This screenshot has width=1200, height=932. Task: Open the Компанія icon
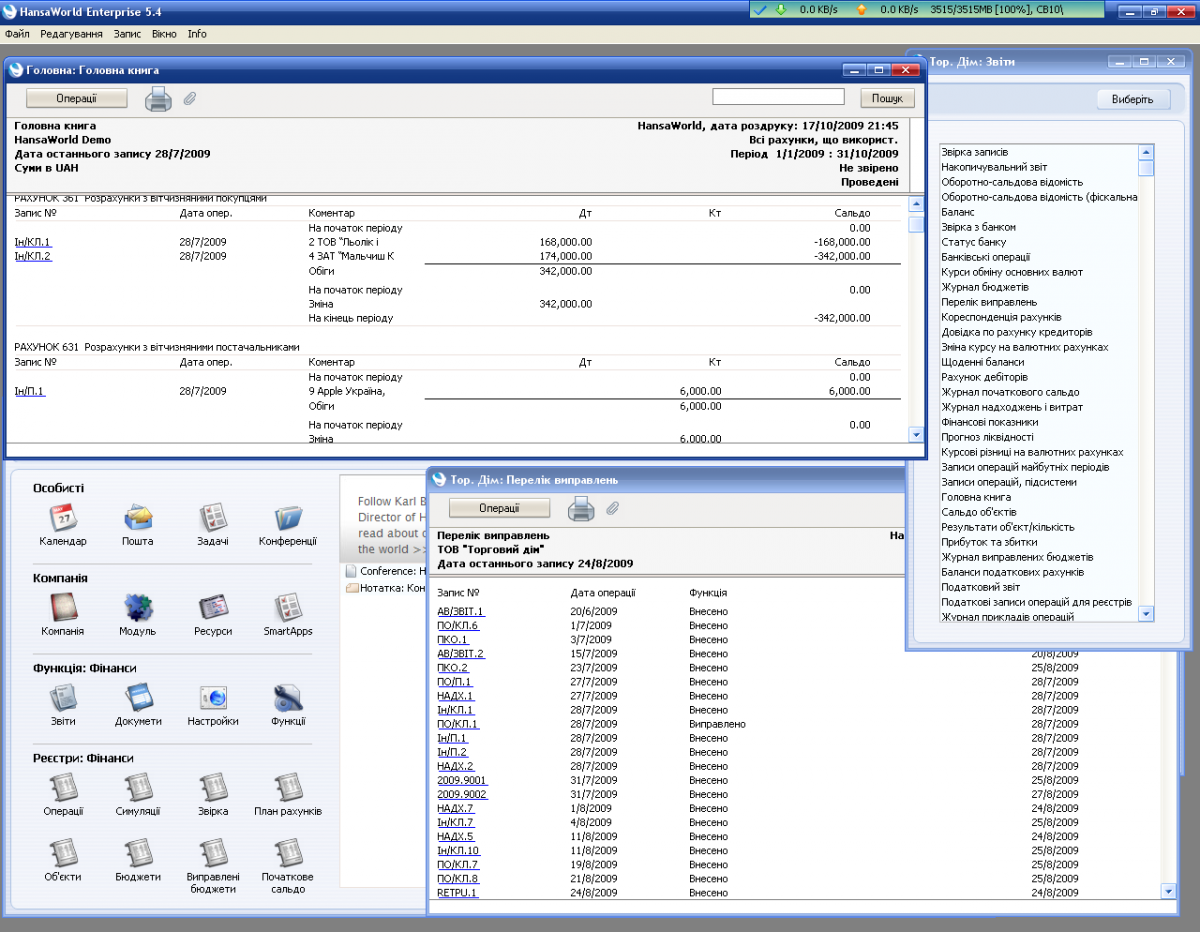pyautogui.click(x=63, y=607)
